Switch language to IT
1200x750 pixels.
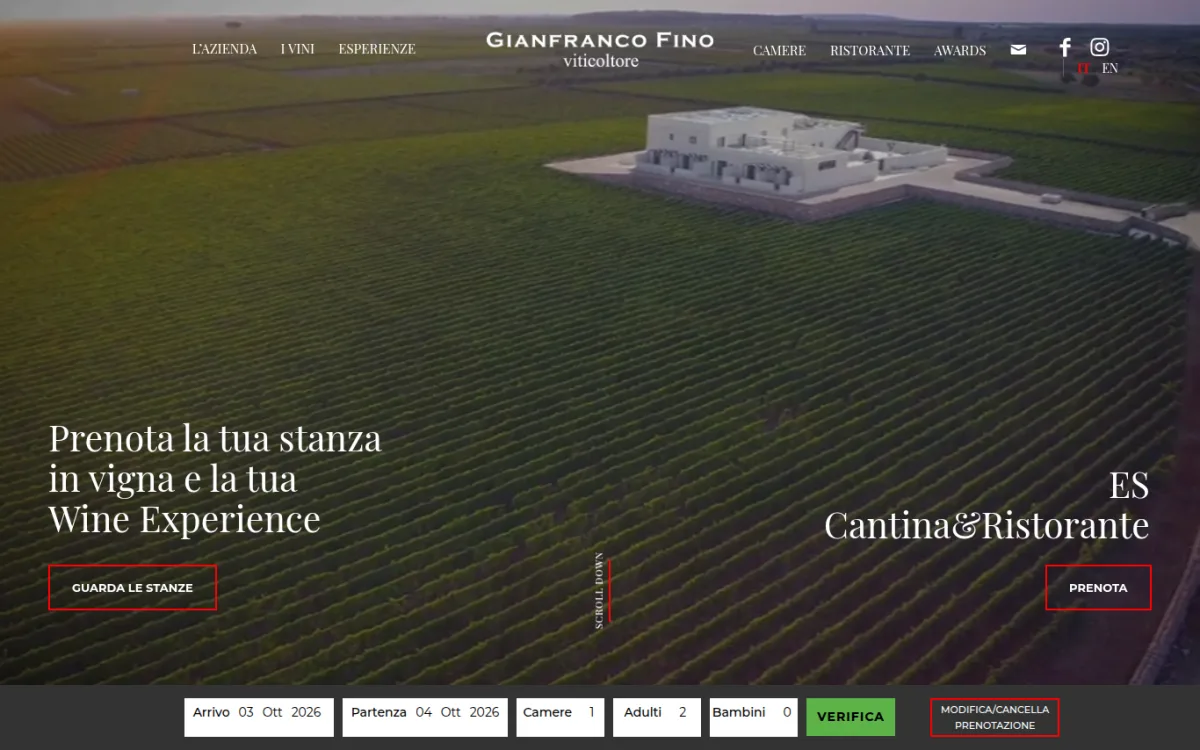click(1083, 68)
